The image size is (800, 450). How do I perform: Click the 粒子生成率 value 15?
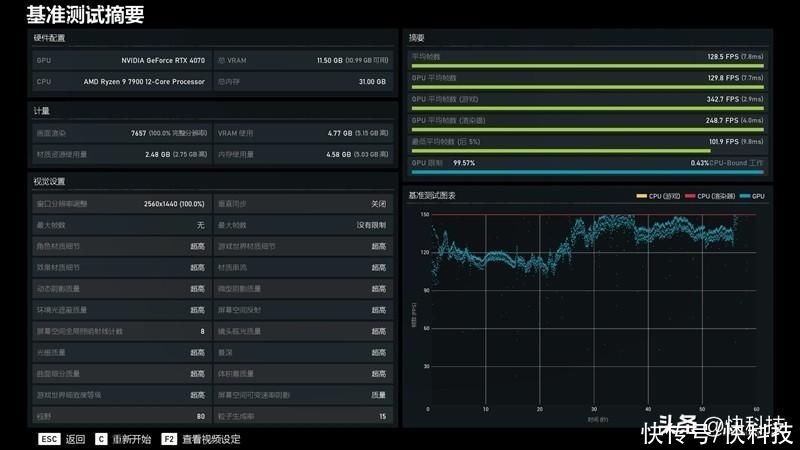[383, 416]
